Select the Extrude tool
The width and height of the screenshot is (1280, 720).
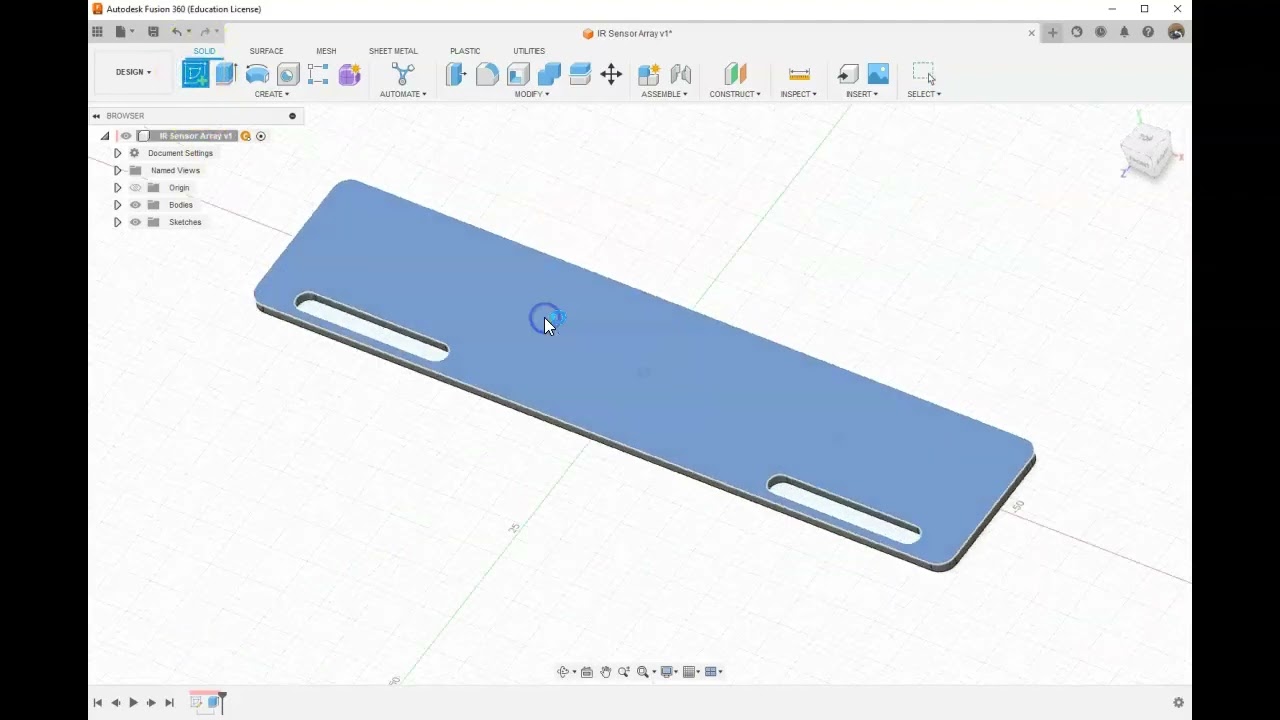point(226,74)
